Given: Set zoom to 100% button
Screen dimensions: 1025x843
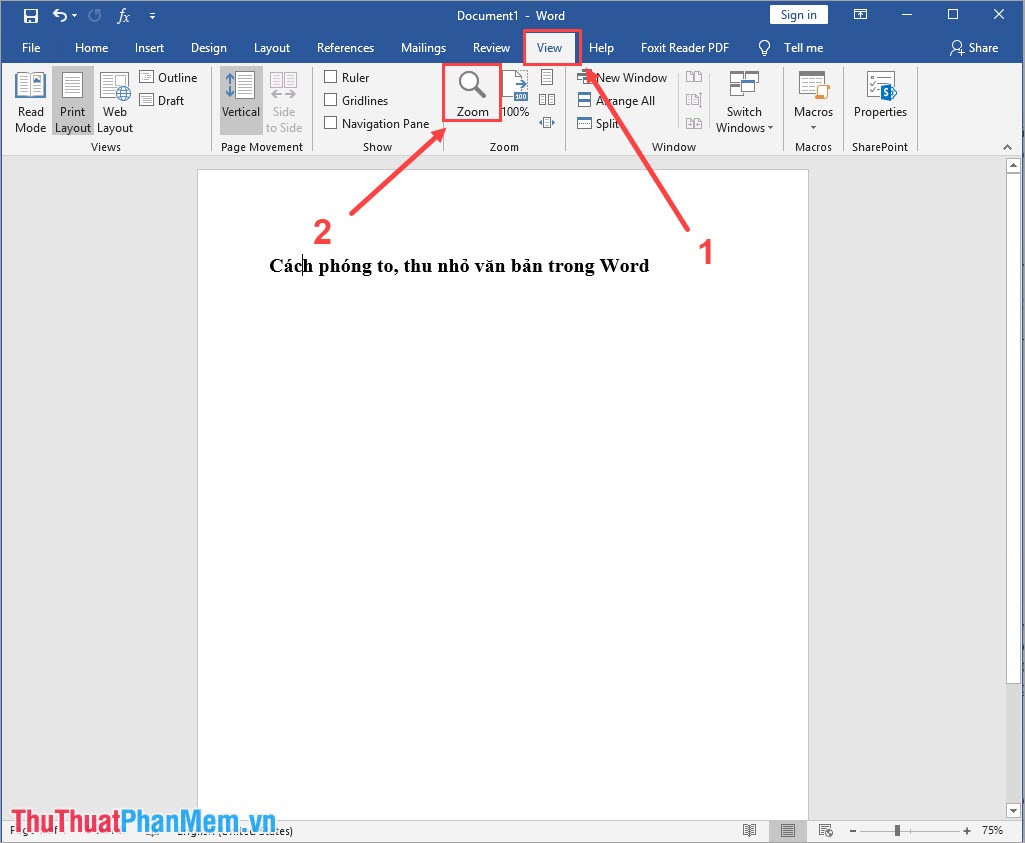Looking at the screenshot, I should (515, 95).
